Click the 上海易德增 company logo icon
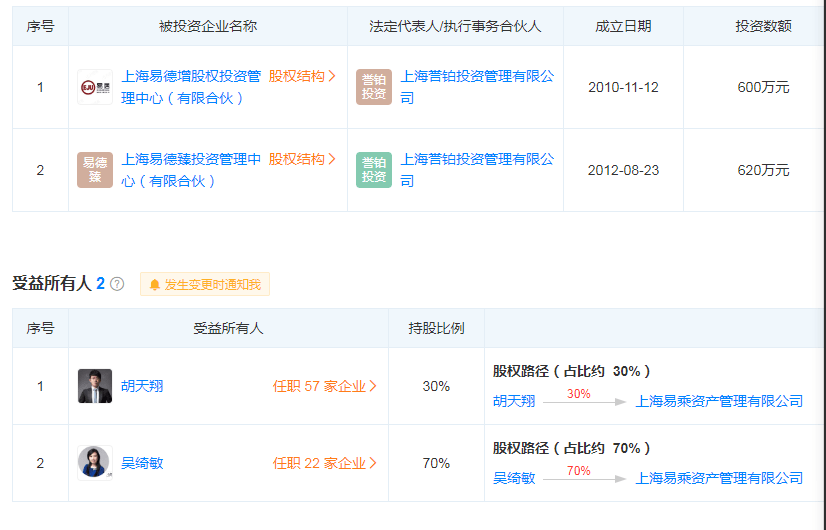 (x=95, y=87)
